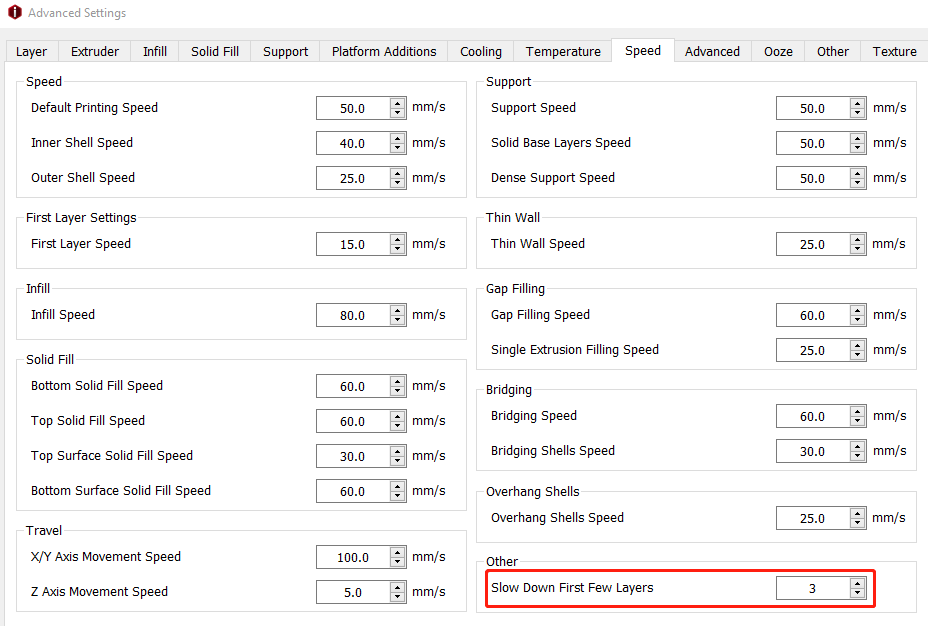Increase Slow Down First Few Layers count

(858, 583)
